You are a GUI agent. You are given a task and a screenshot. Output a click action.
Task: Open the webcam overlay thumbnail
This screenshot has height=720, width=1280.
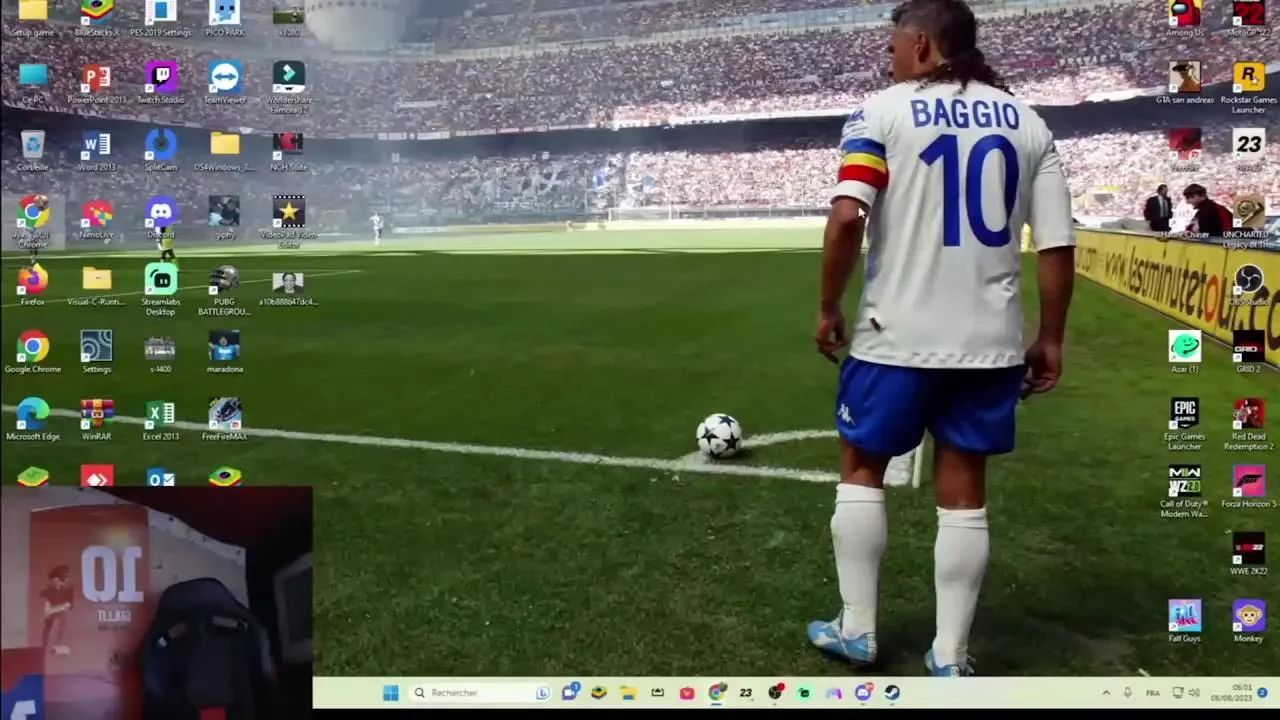[x=156, y=603]
